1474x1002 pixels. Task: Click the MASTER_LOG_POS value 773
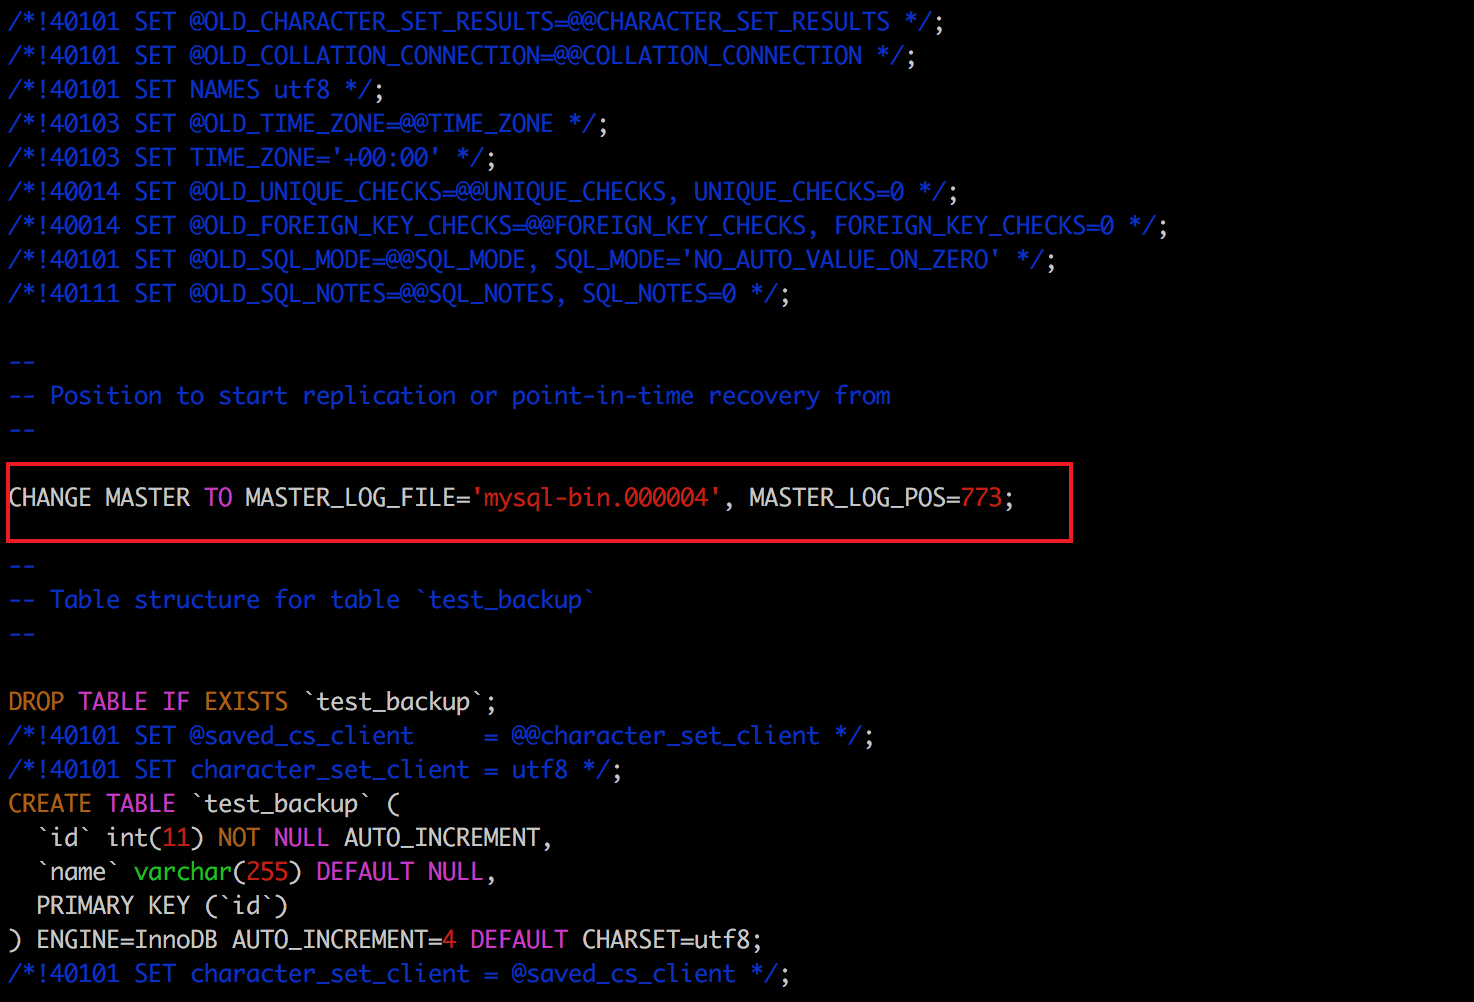[981, 498]
